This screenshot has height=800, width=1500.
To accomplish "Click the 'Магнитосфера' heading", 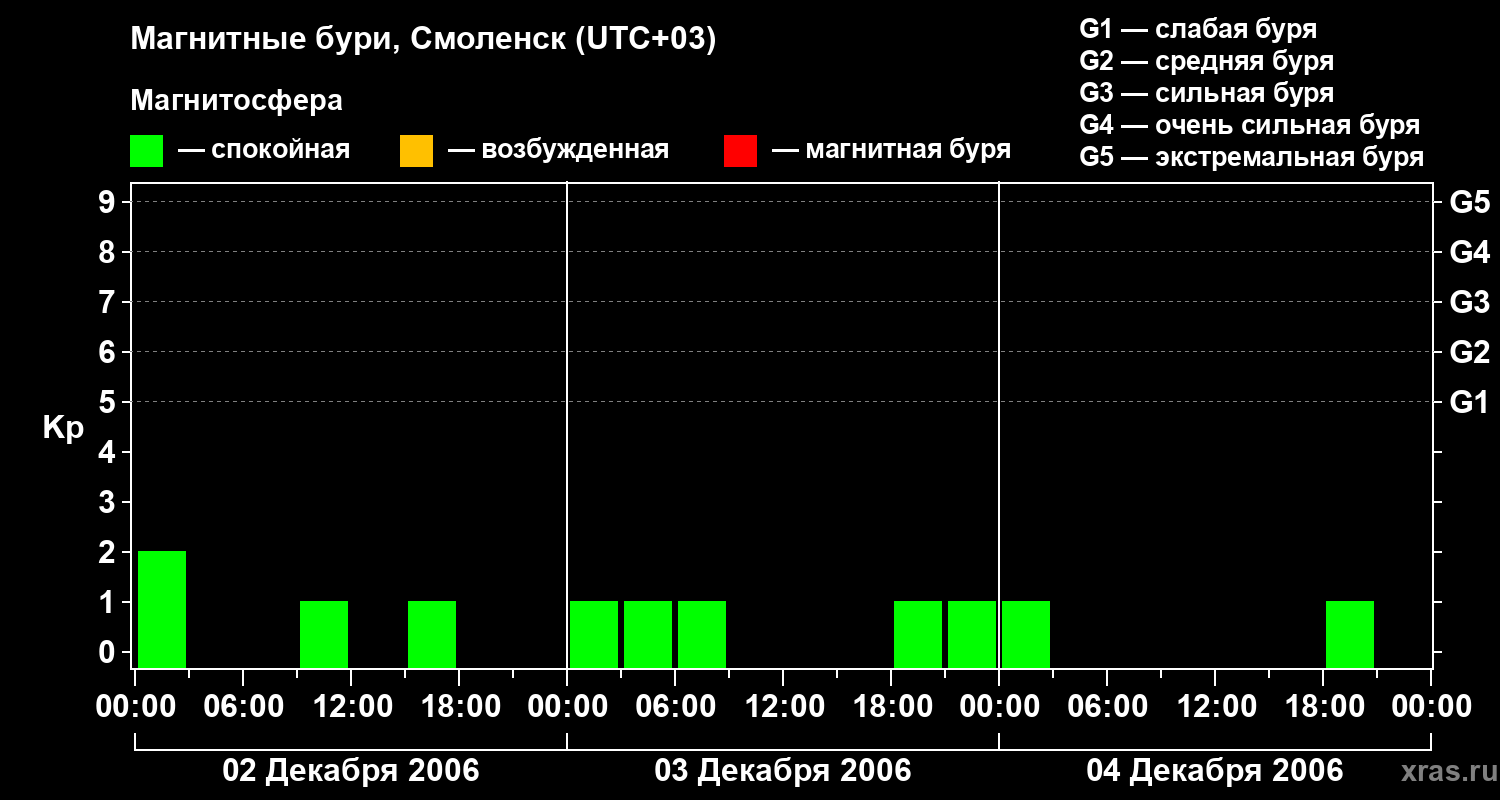I will point(237,101).
